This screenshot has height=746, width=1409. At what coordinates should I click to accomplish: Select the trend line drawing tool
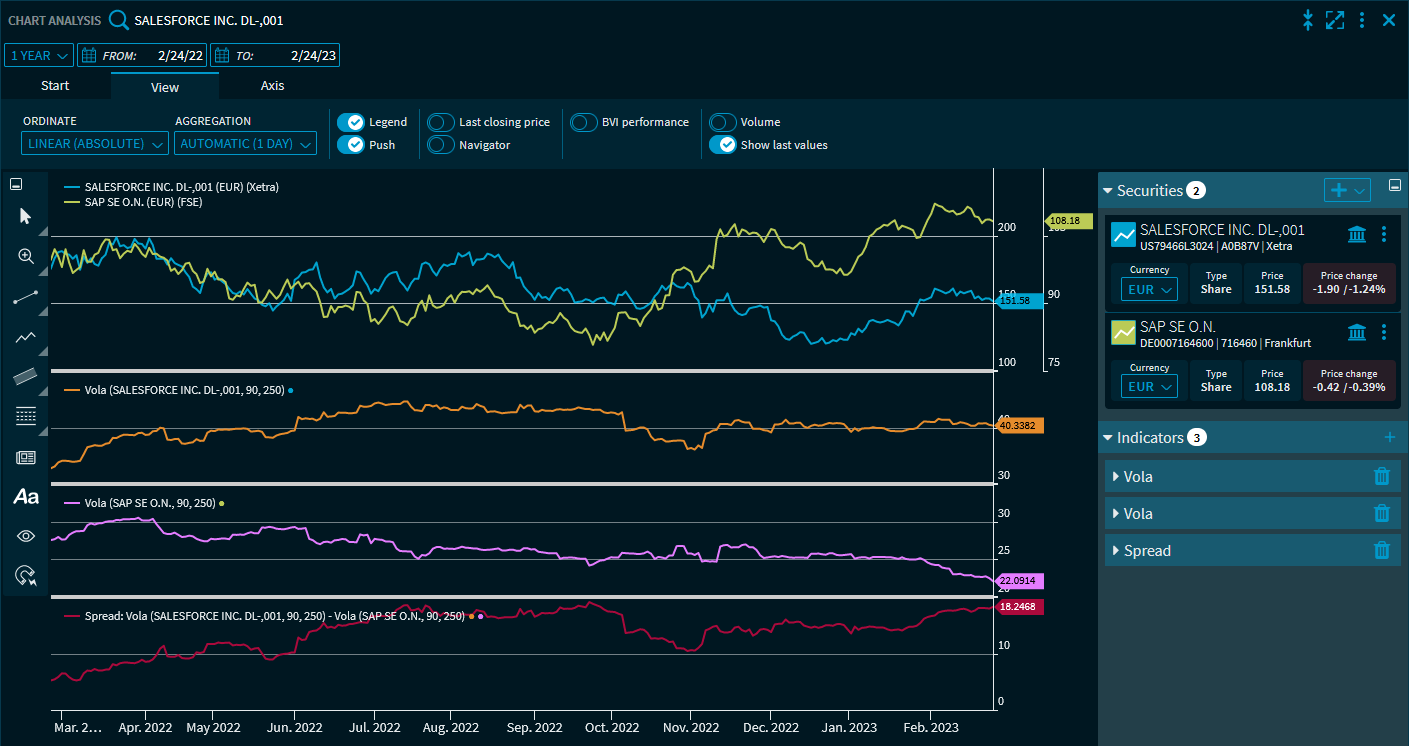tap(26, 297)
